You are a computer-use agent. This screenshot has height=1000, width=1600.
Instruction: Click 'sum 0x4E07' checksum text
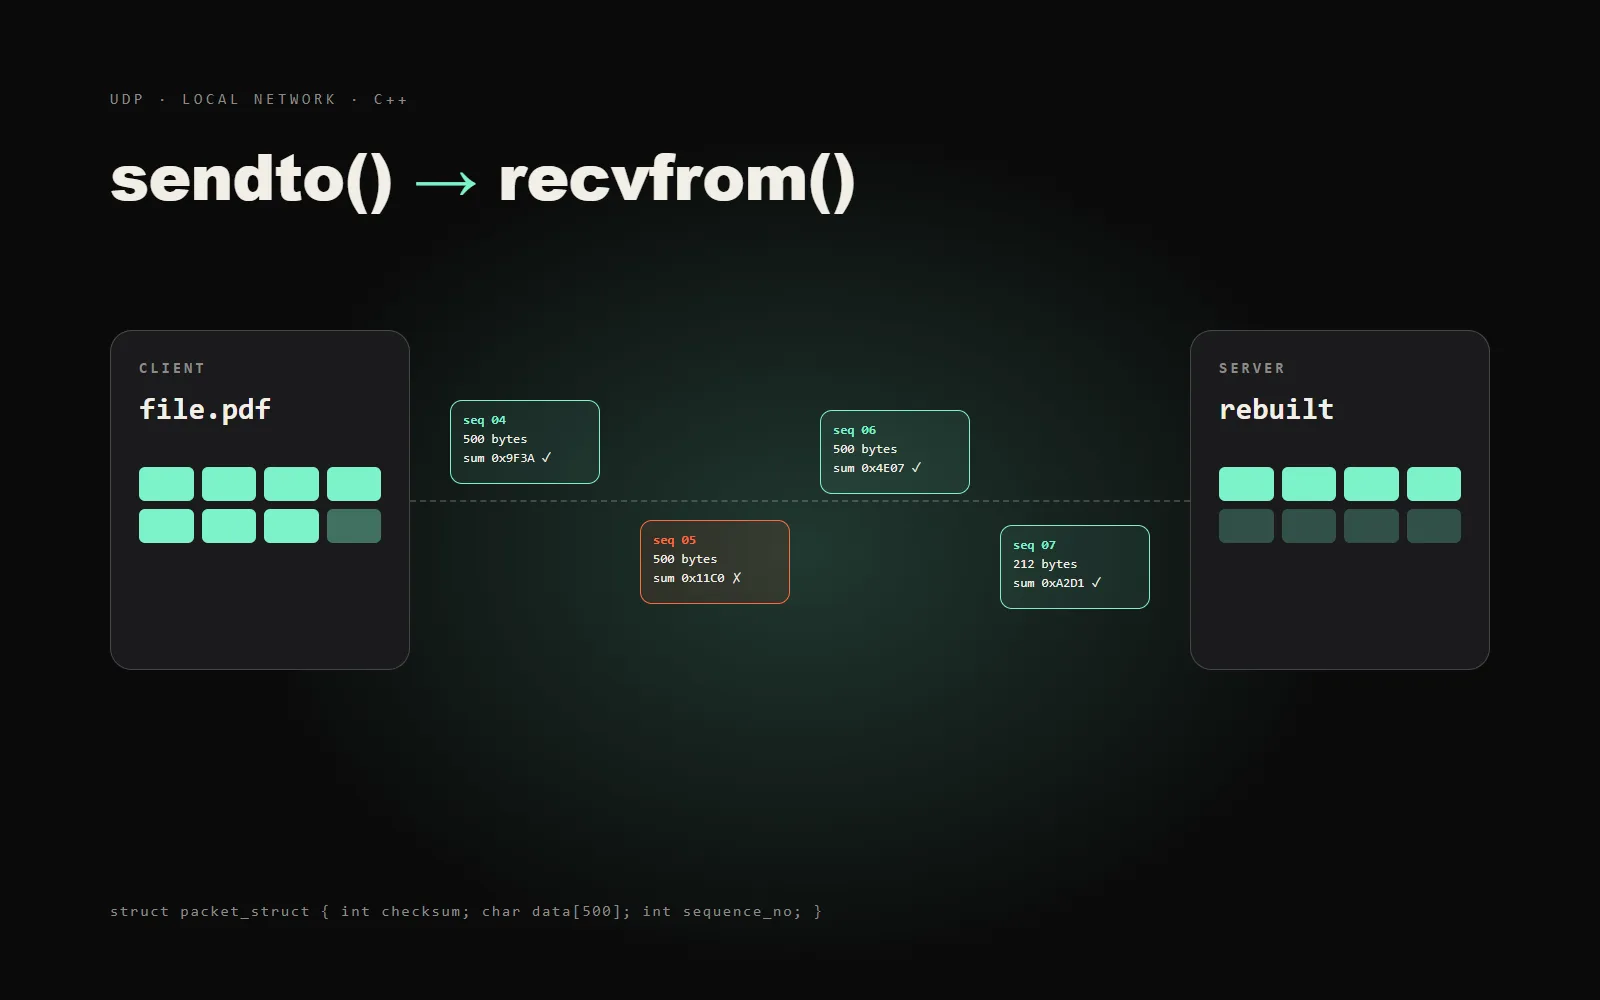point(869,468)
